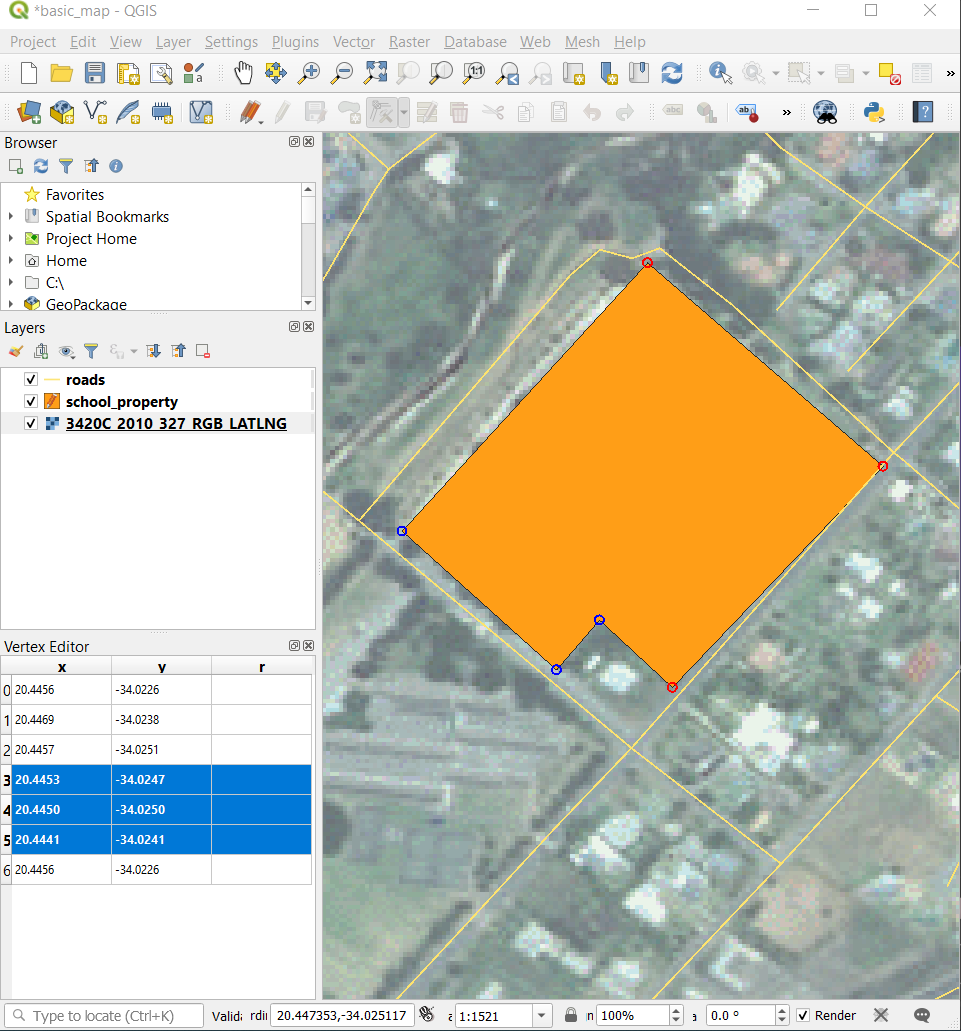Save project with floppy disk icon

pos(94,73)
